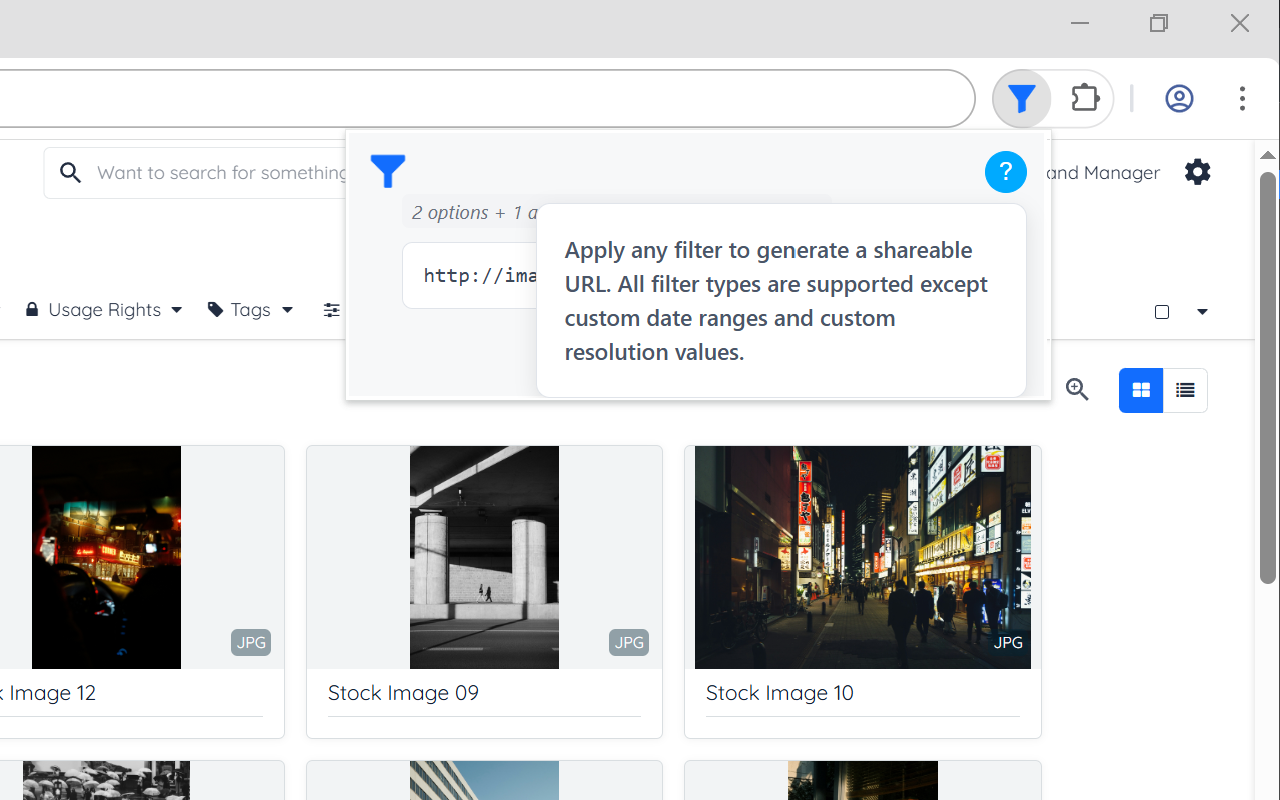Click the Stock Image 09 title
Viewport: 1280px width, 800px height.
[x=403, y=693]
